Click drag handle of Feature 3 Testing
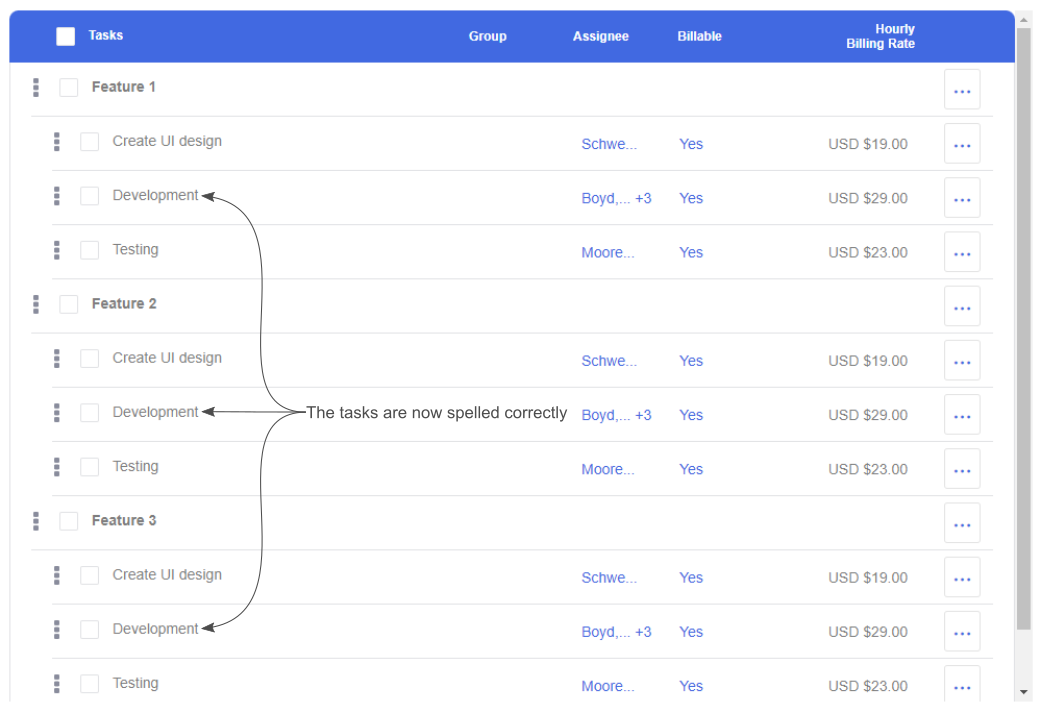The image size is (1041, 713). [57, 684]
